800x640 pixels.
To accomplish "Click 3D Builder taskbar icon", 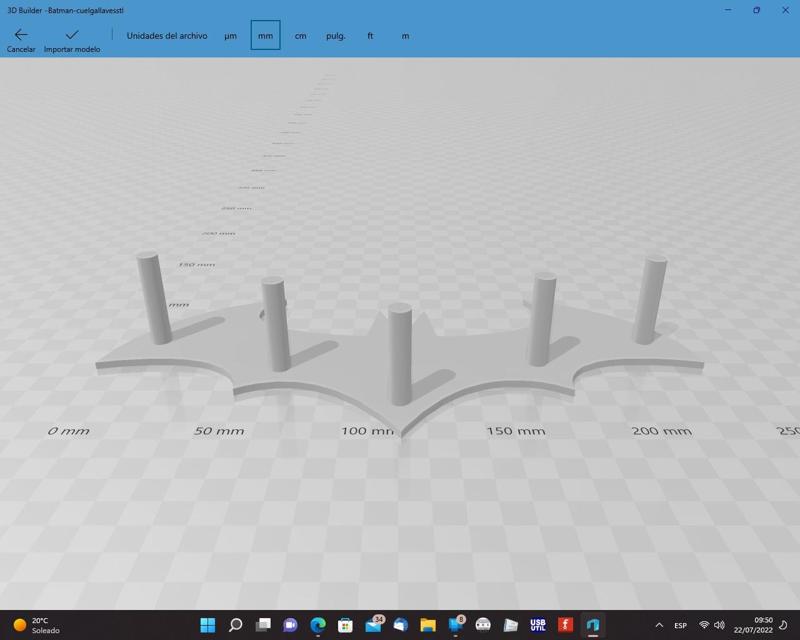I will point(593,625).
